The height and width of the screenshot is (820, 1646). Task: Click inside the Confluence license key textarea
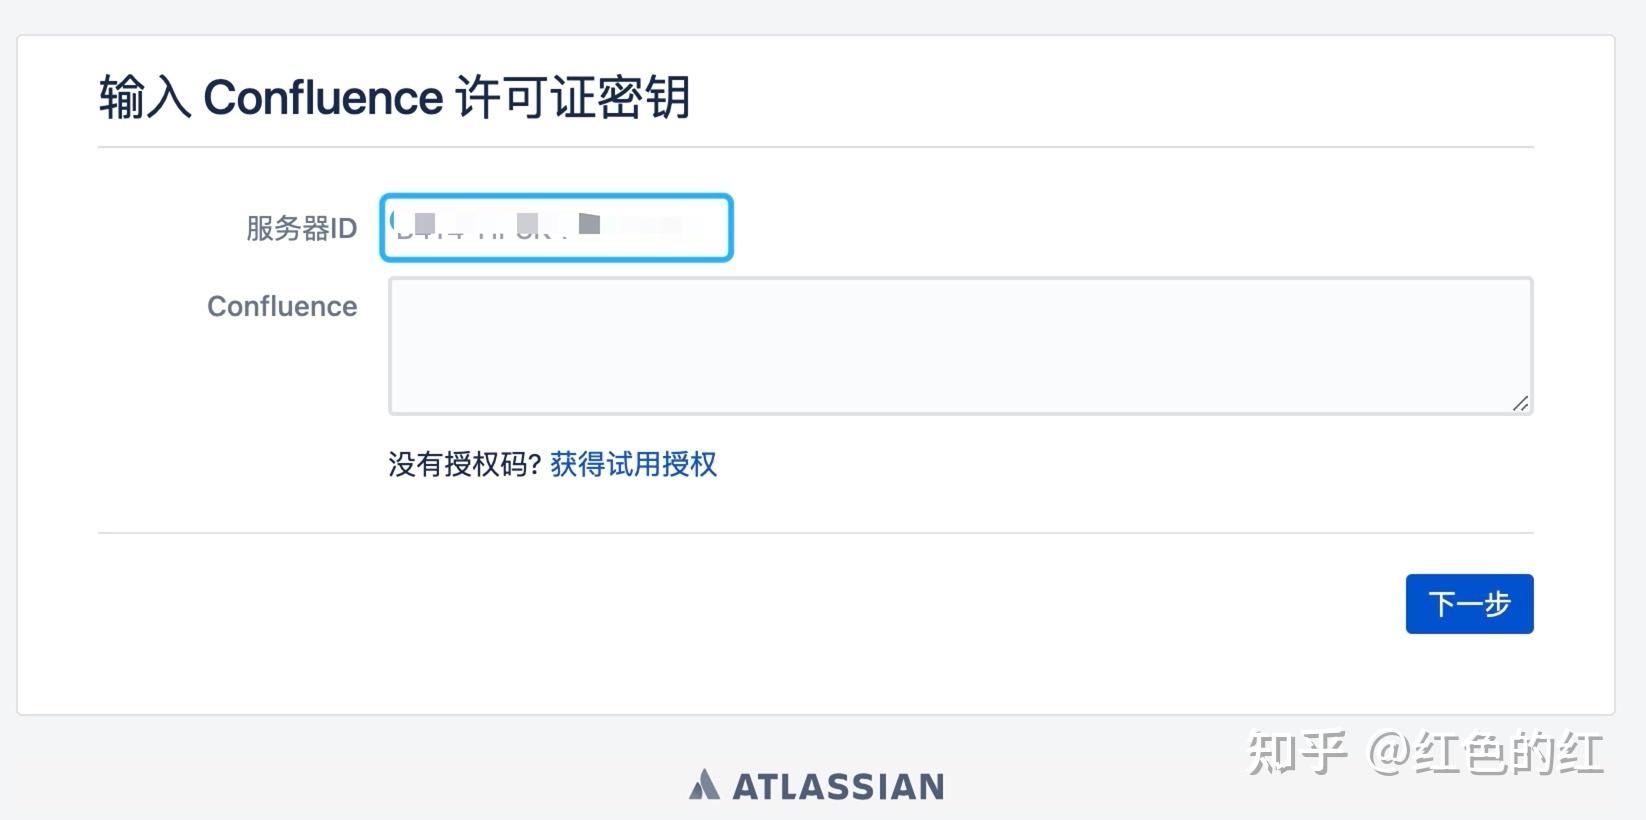click(960, 346)
